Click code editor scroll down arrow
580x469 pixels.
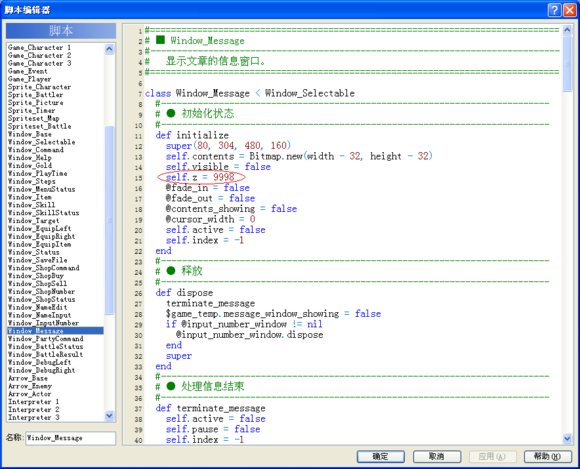pyautogui.click(x=567, y=439)
